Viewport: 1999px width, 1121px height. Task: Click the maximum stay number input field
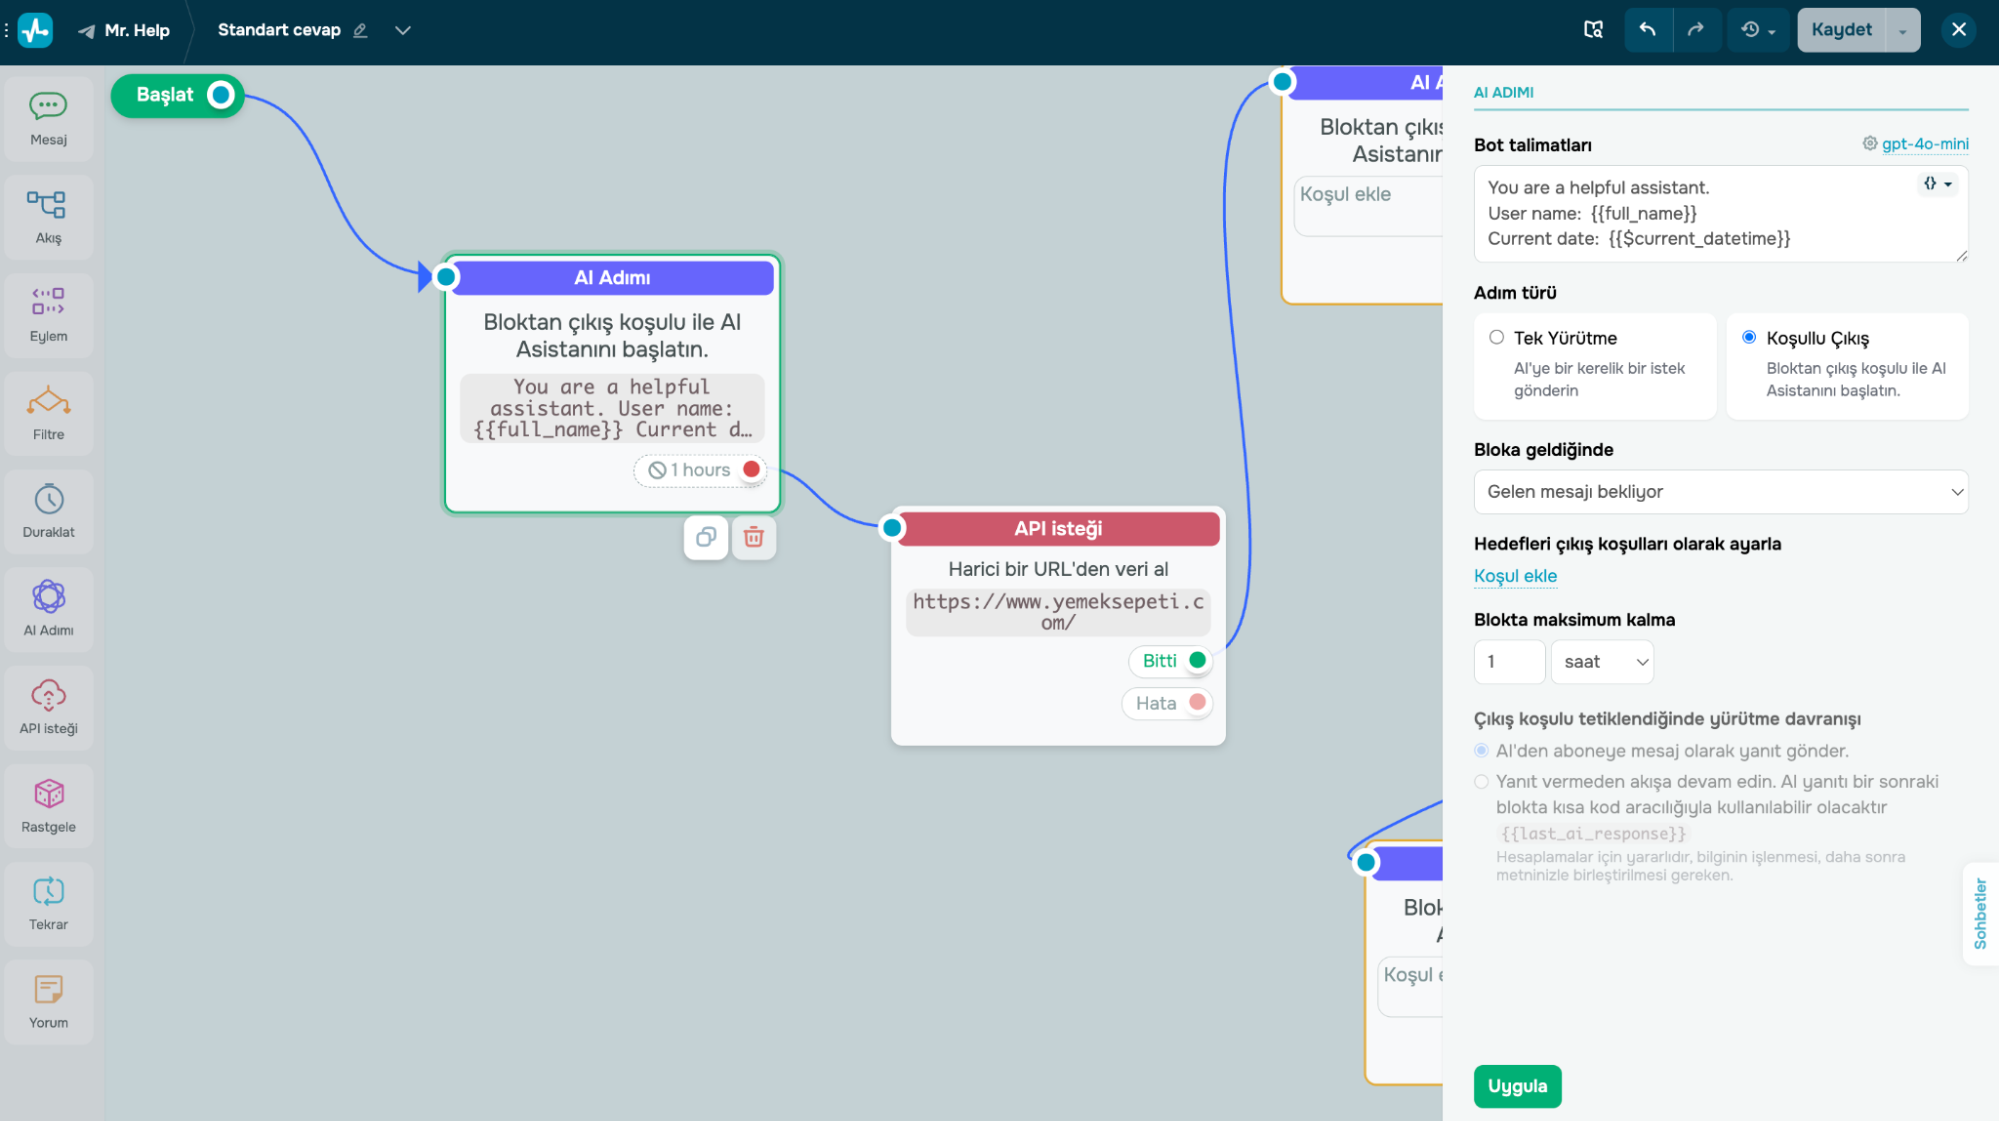[x=1509, y=662]
